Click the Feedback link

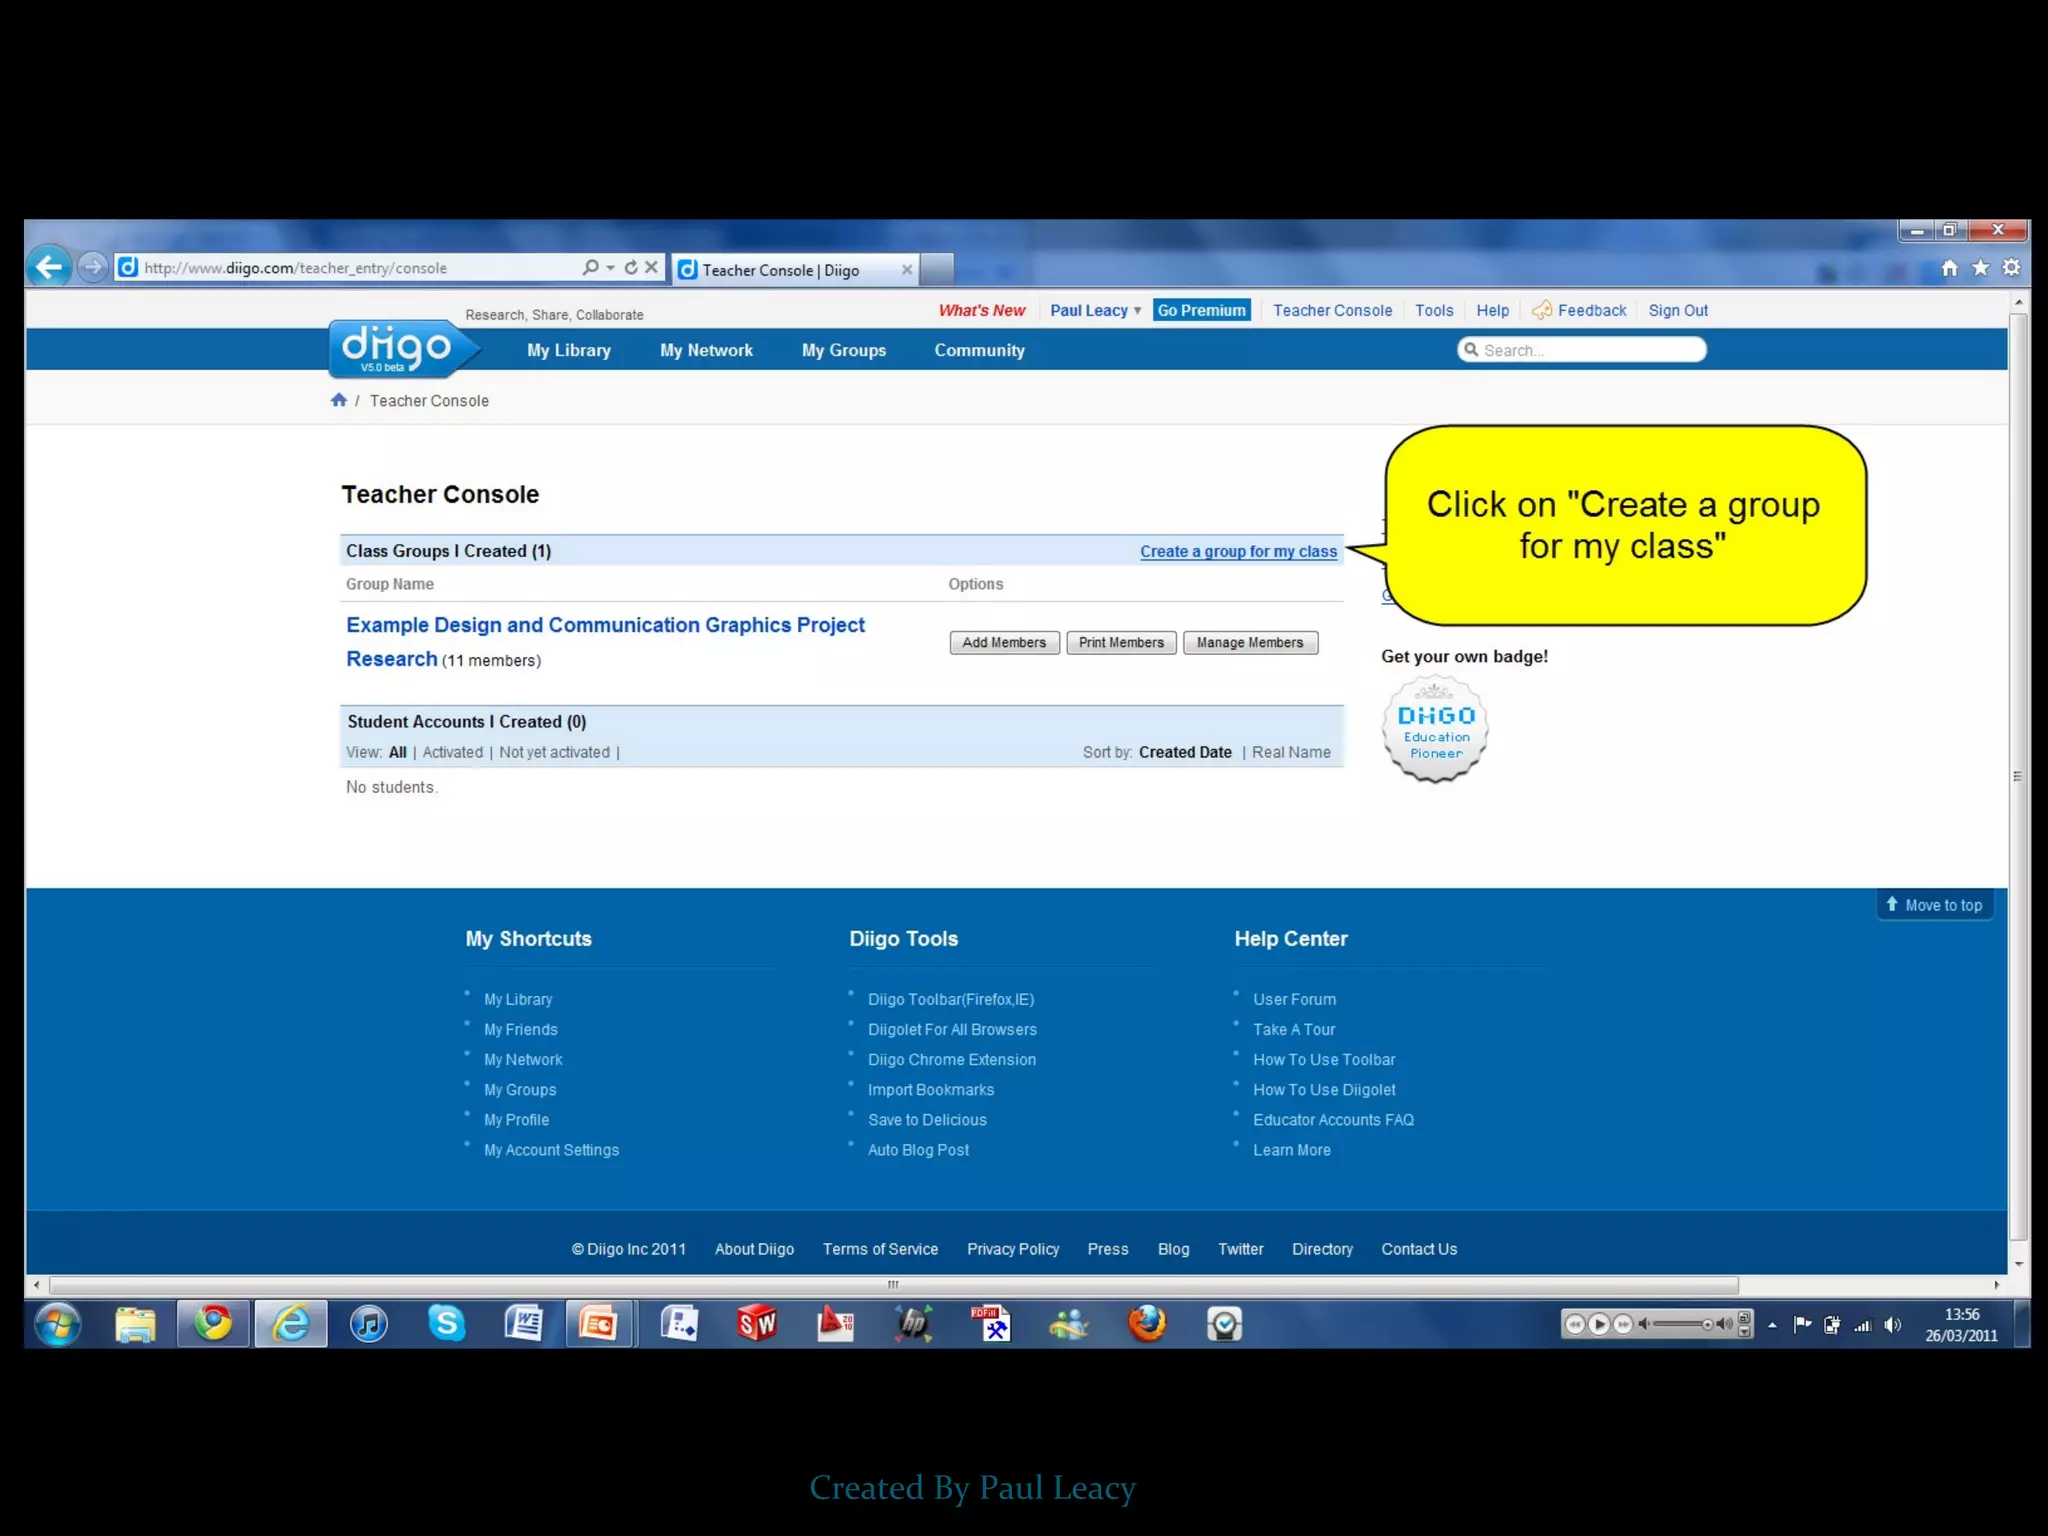point(1579,310)
